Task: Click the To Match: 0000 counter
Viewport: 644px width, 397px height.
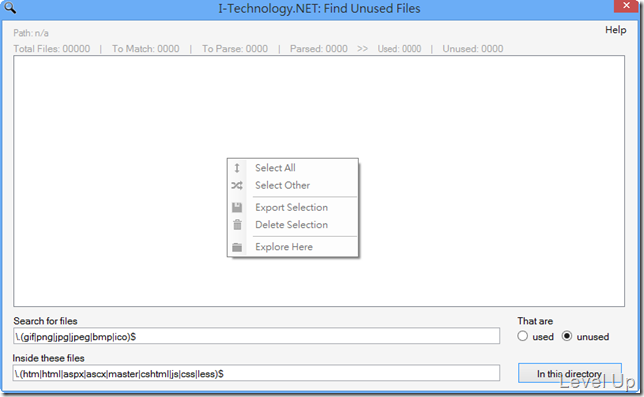Action: [x=146, y=49]
